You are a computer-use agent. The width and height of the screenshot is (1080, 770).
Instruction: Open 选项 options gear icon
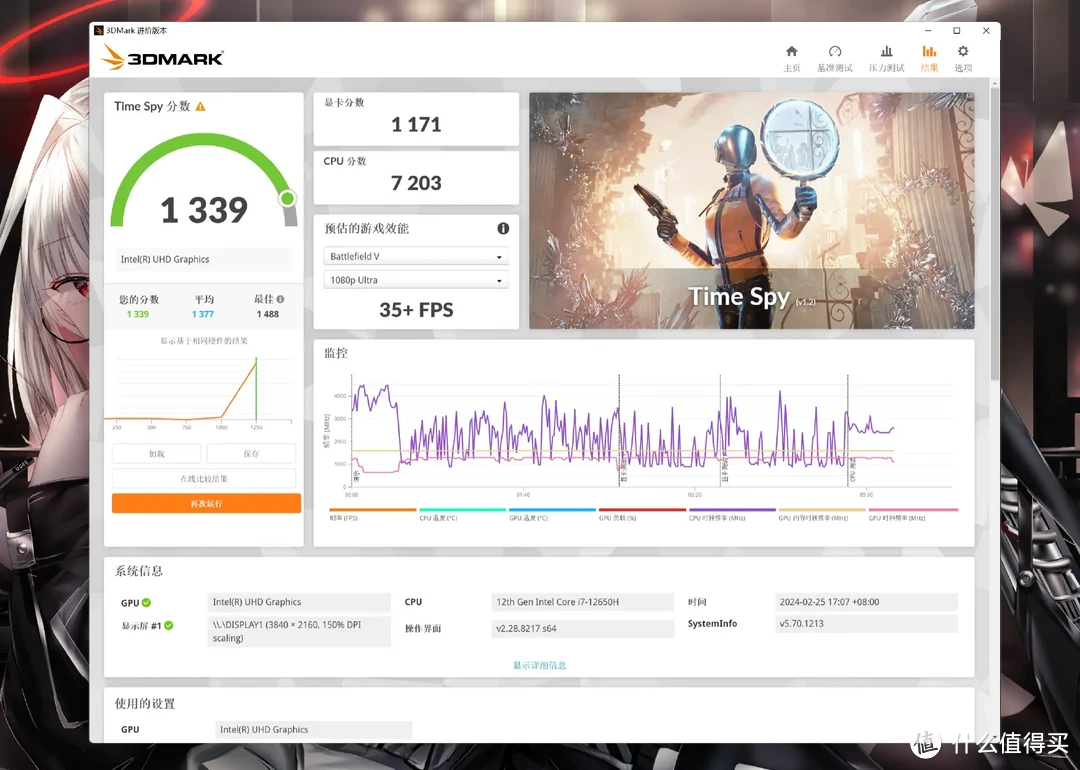click(x=963, y=52)
